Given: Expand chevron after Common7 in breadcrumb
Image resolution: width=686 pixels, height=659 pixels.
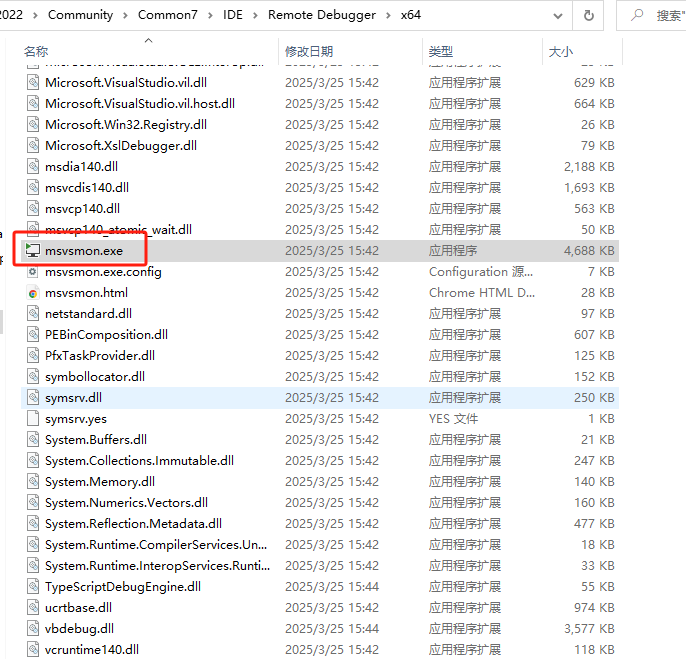Looking at the screenshot, I should pos(210,15).
